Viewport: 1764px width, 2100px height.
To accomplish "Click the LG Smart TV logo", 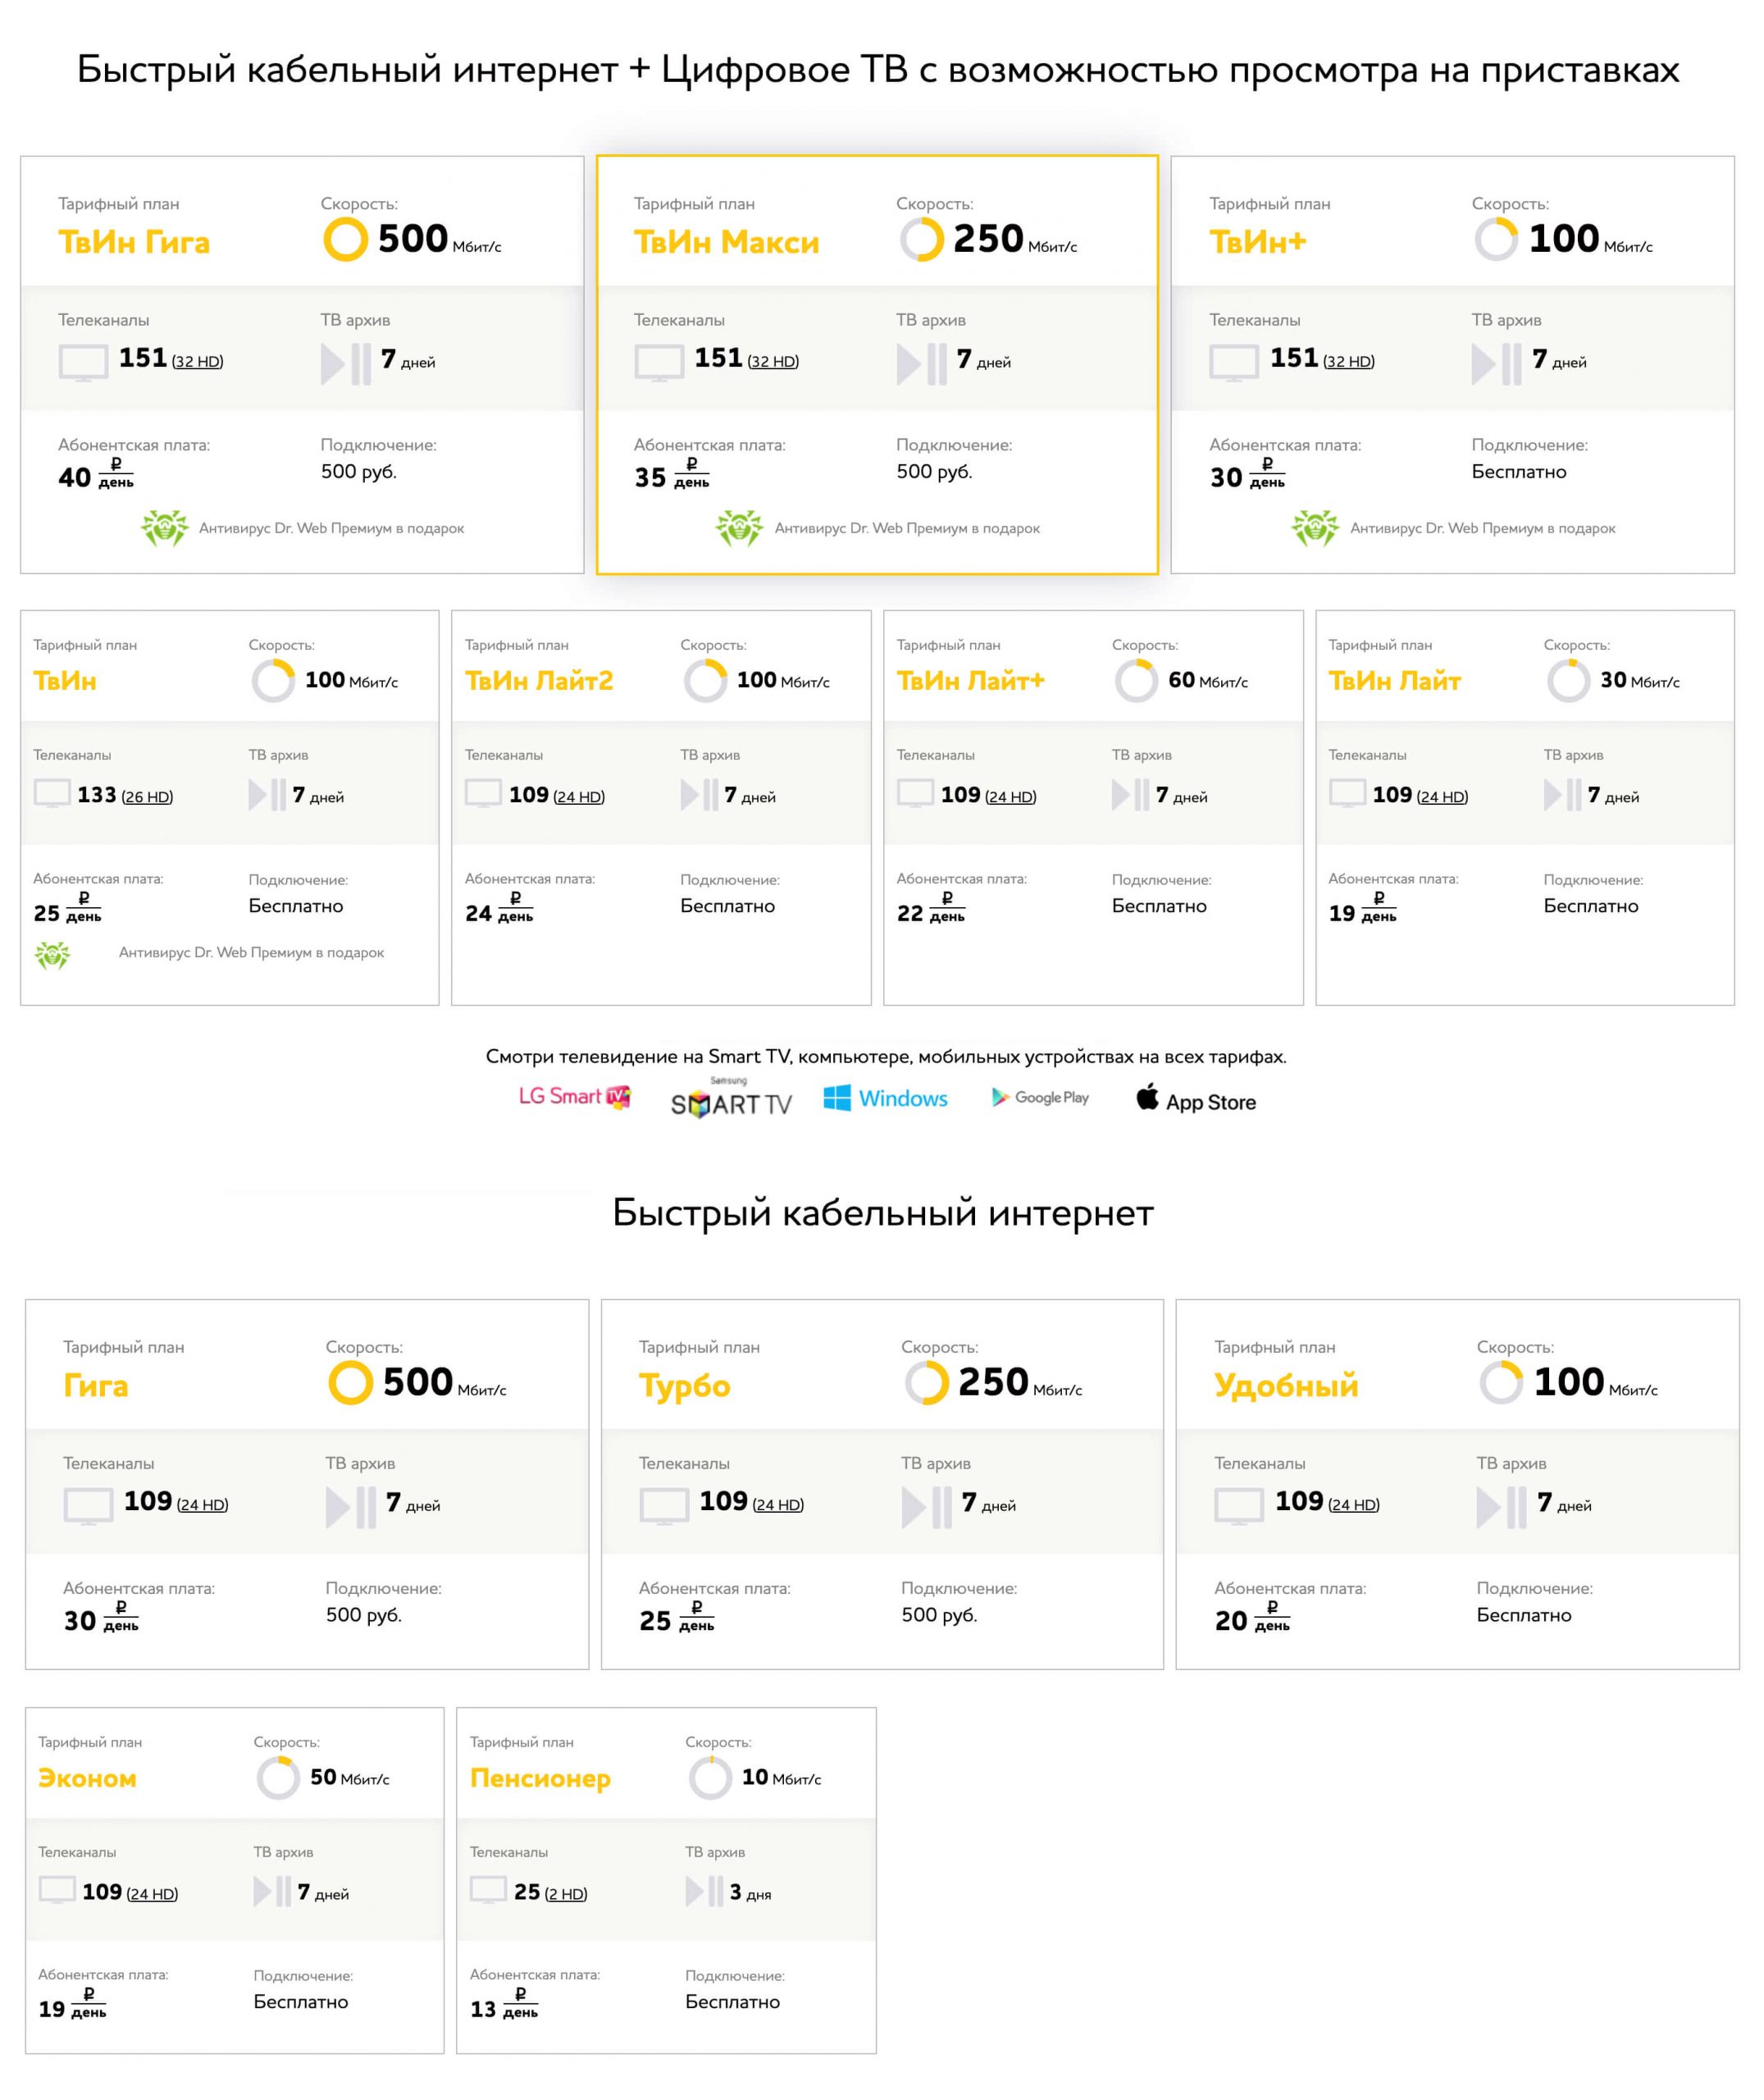I will point(575,1097).
